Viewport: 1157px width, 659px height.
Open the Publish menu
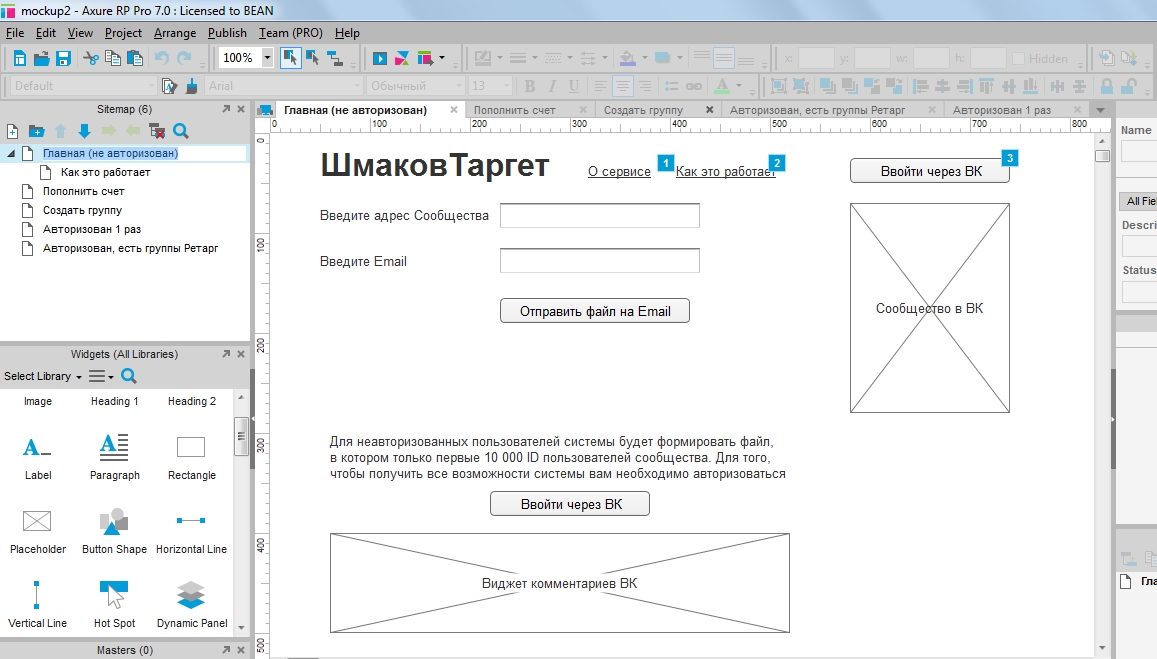pos(227,33)
